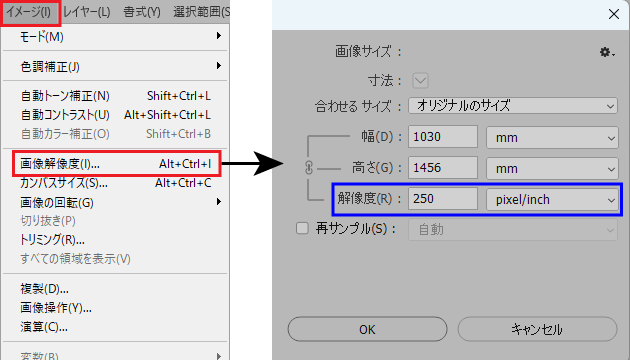Open the height unit mm dropdown
Image resolution: width=630 pixels, height=360 pixels.
pos(552,168)
